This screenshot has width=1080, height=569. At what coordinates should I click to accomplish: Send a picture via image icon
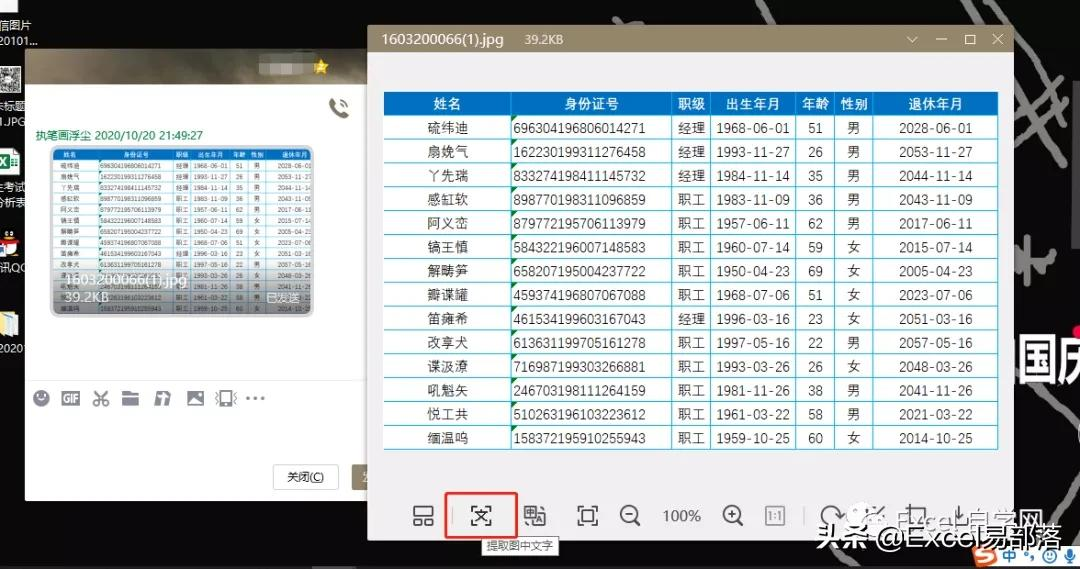tap(195, 398)
